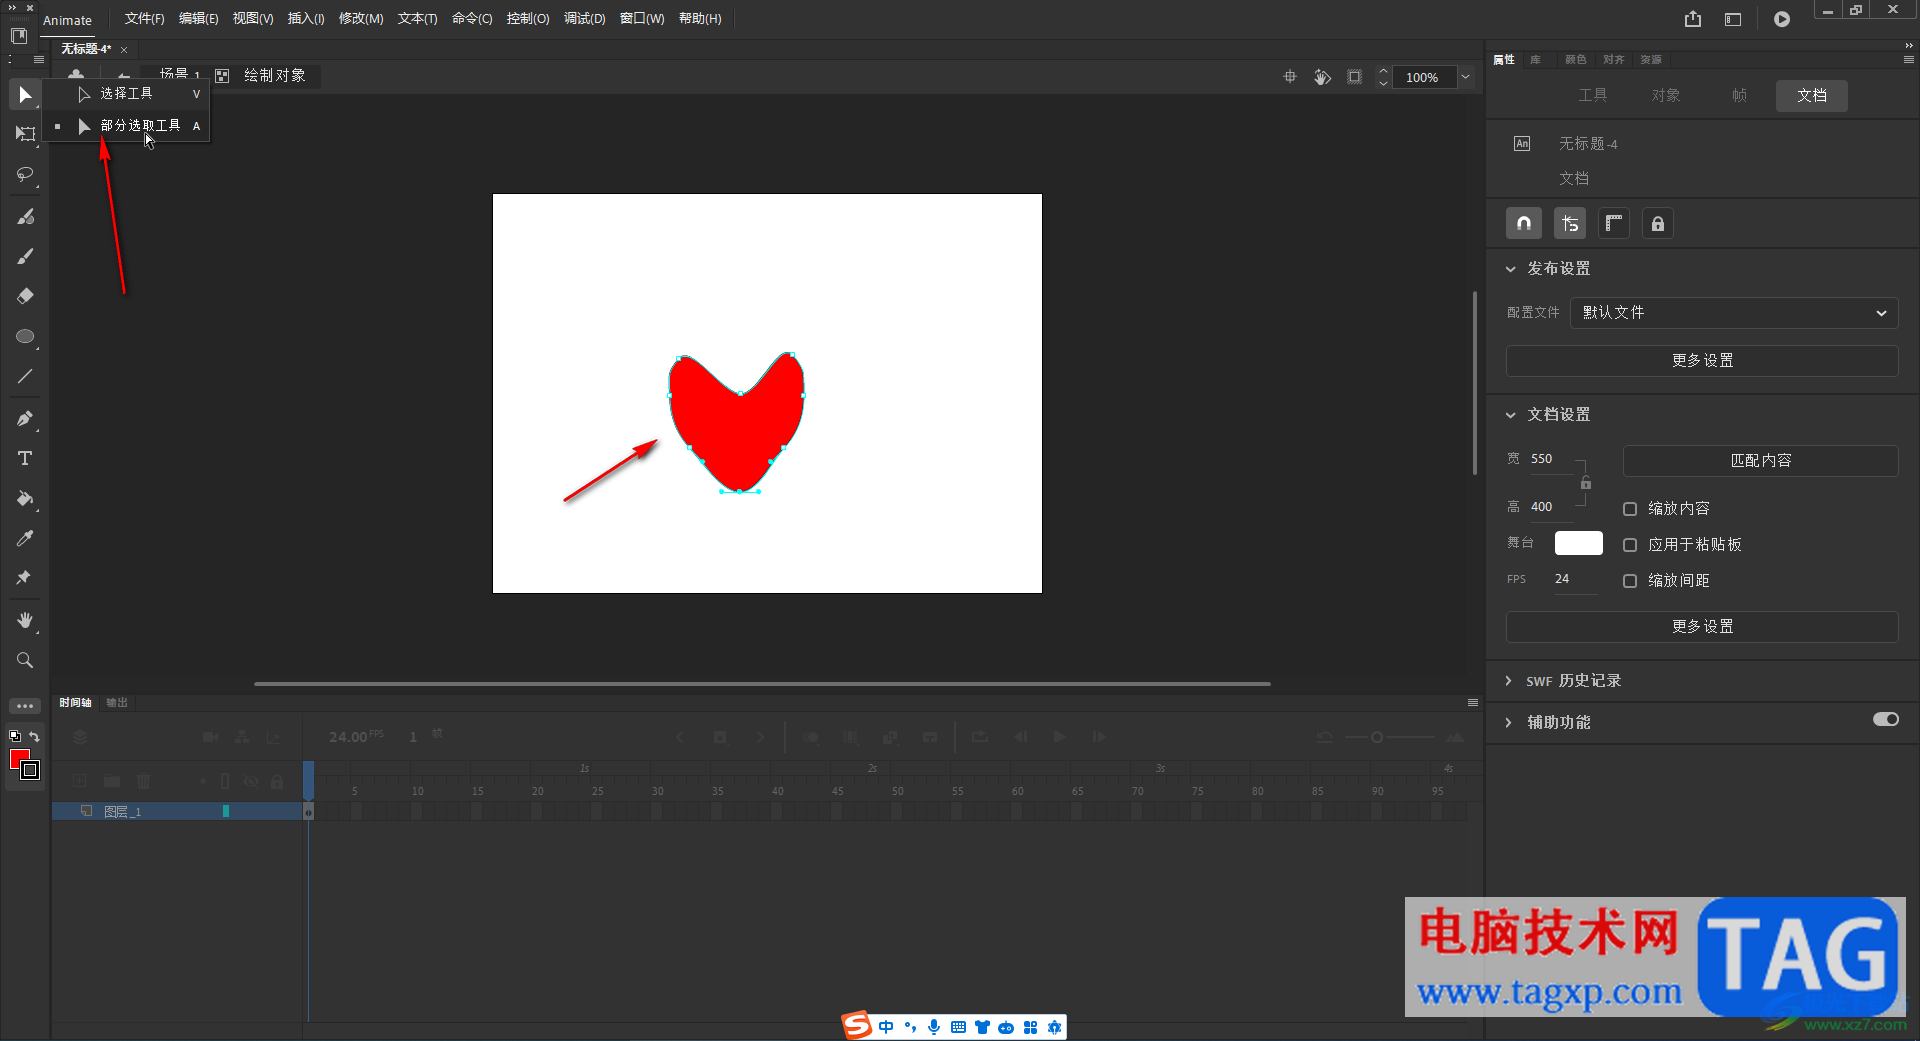This screenshot has width=1920, height=1041.
Task: Switch to the 库 panel tab
Action: [x=1535, y=60]
